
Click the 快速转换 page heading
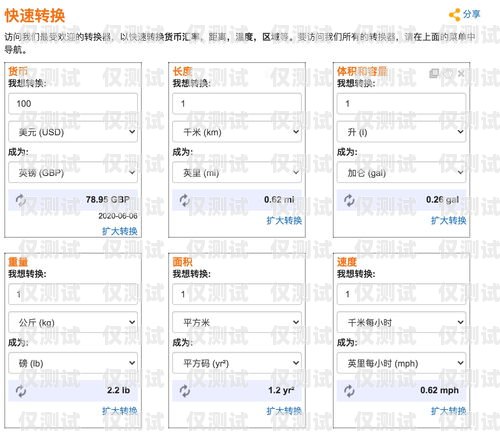35,16
